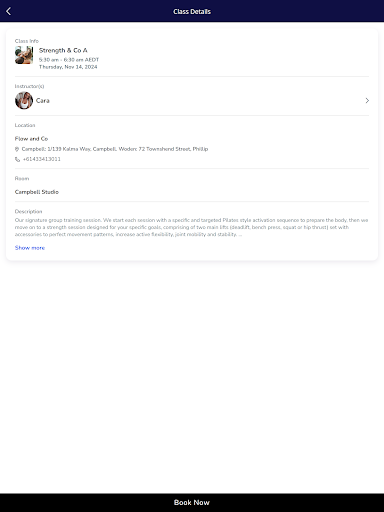This screenshot has height=512, width=384.
Task: Expand instructor details via right chevron
Action: coord(367,100)
